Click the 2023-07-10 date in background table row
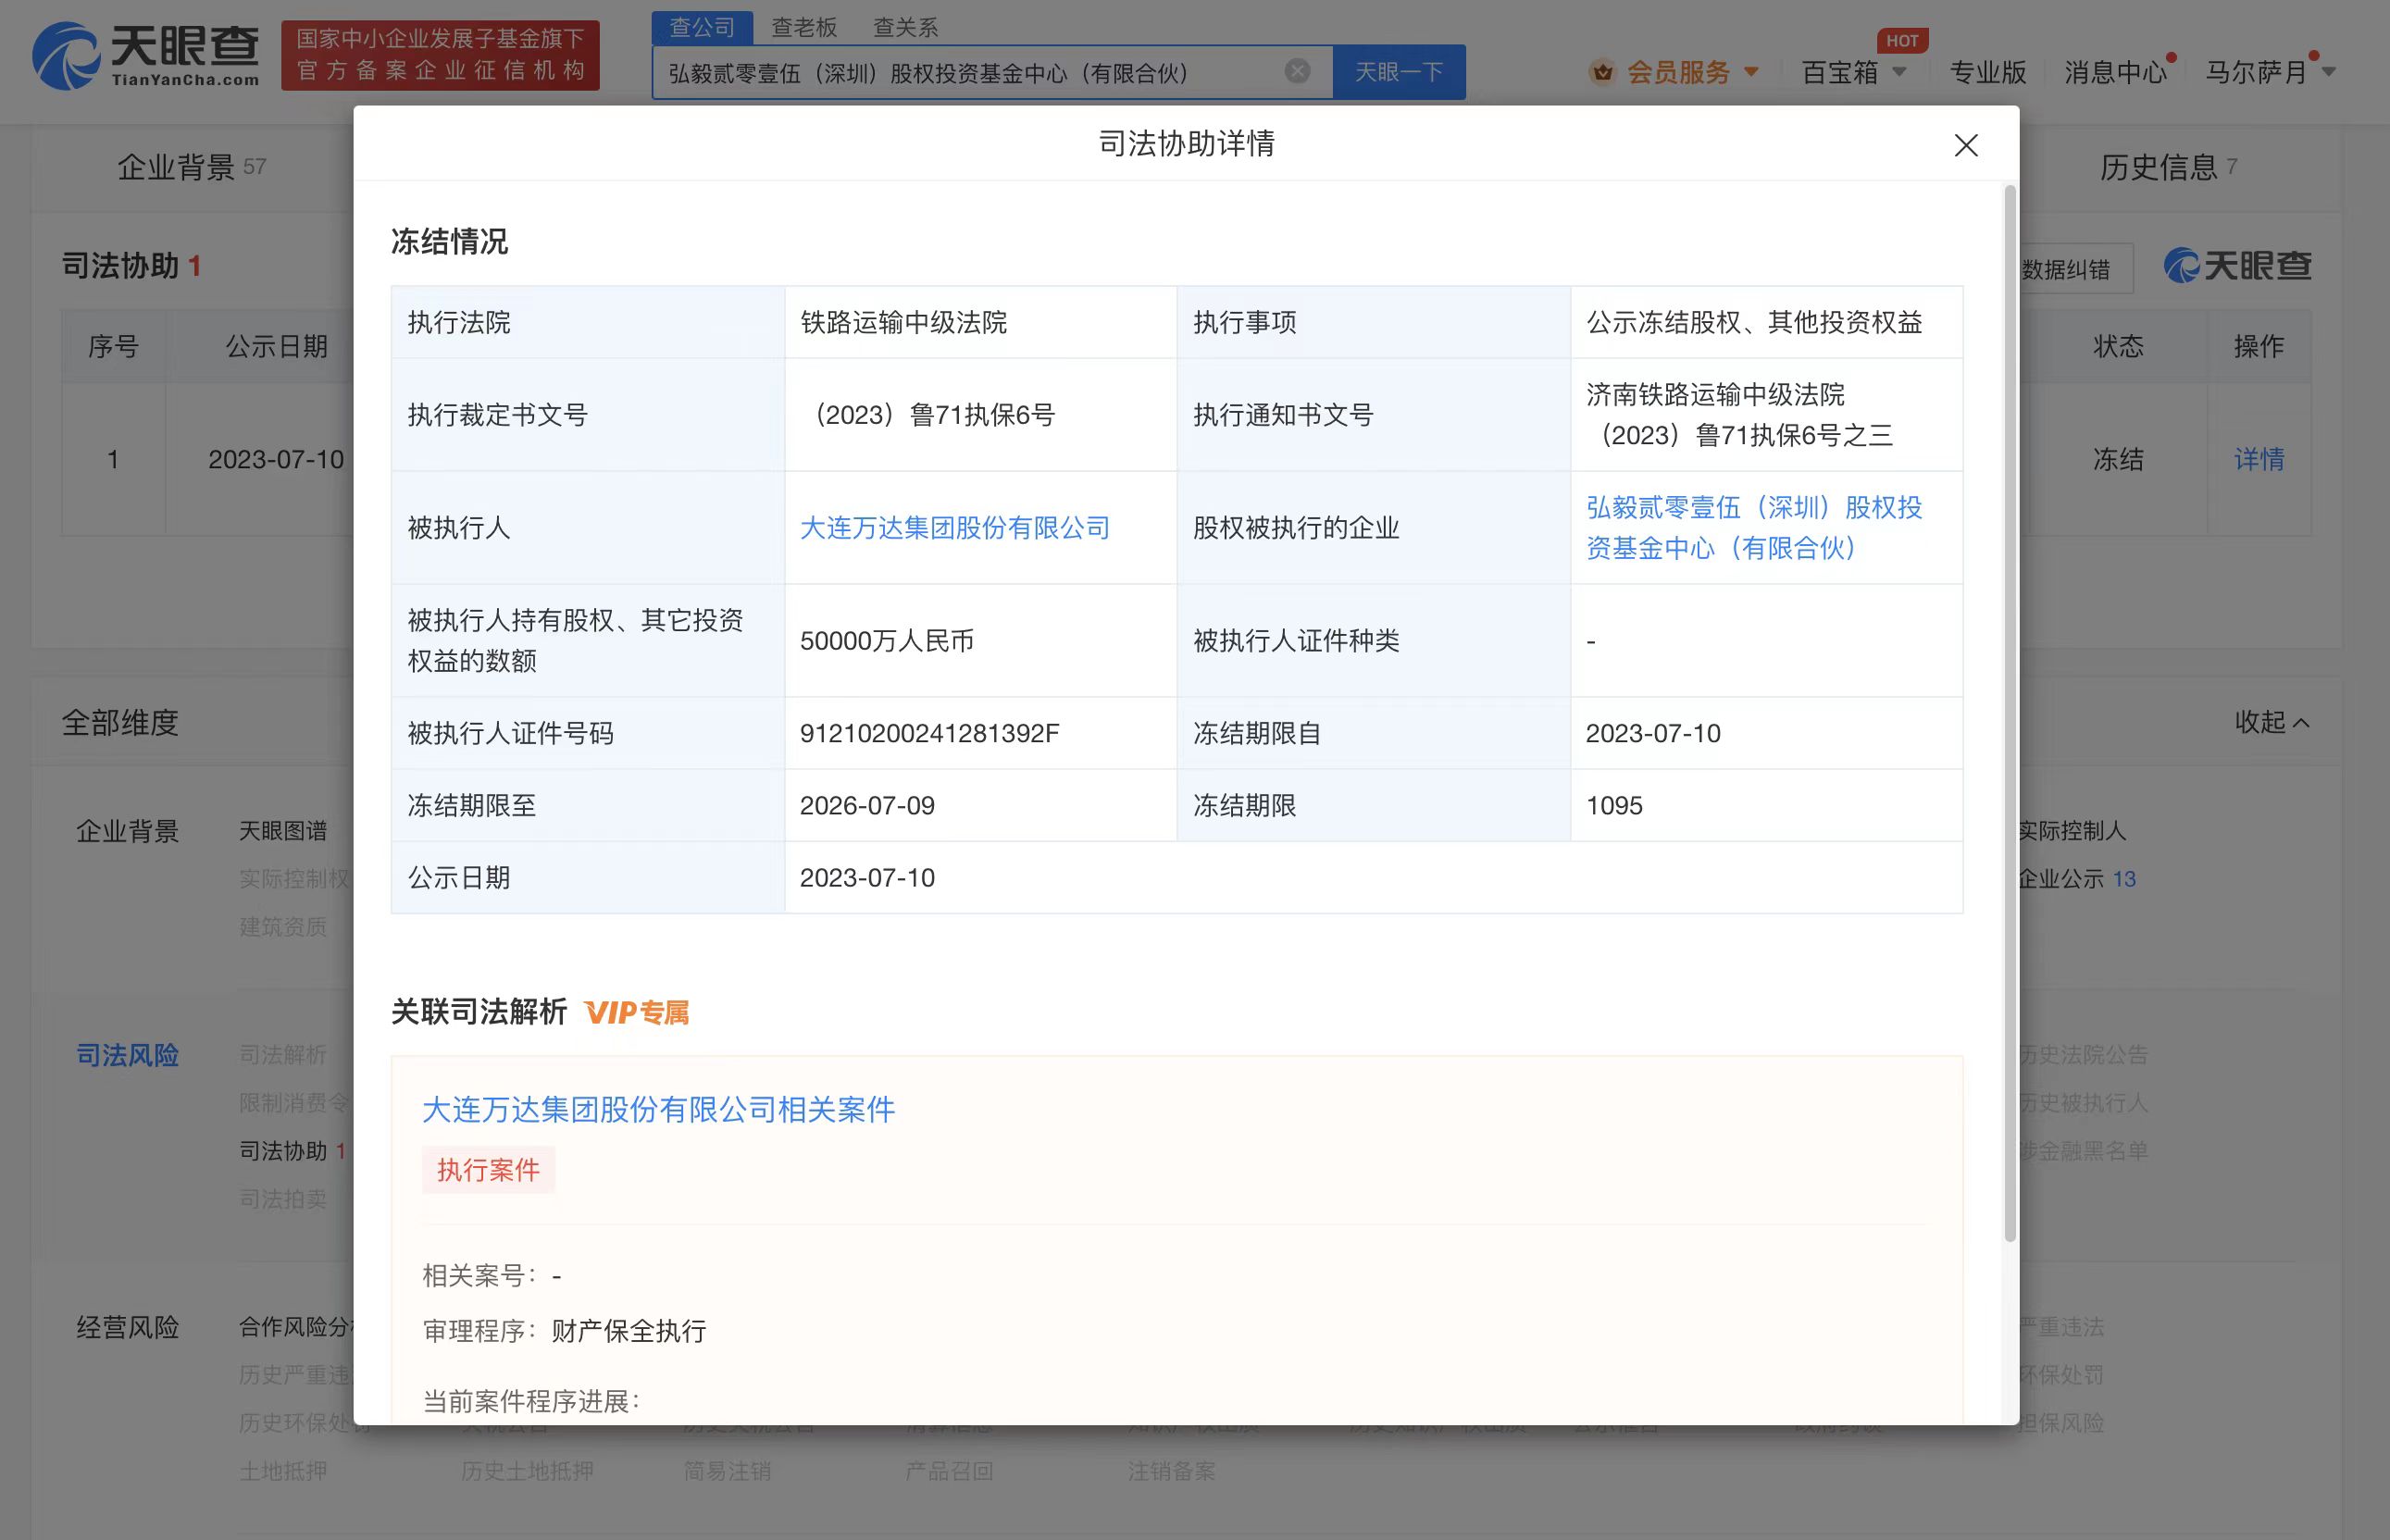This screenshot has height=1540, width=2390. [x=276, y=459]
